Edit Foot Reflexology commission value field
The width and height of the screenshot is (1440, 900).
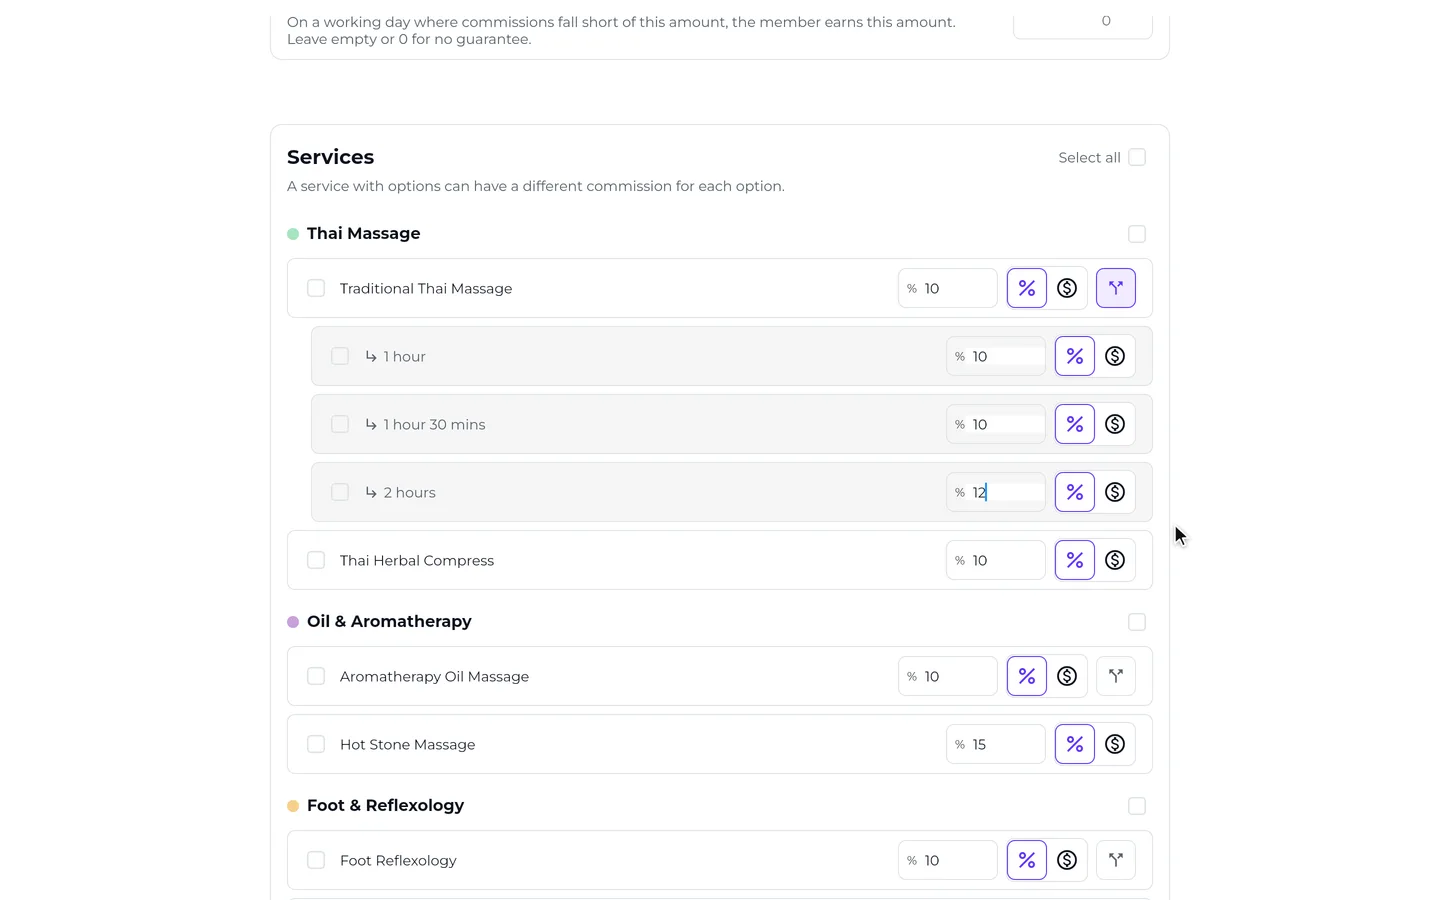pyautogui.click(x=948, y=860)
